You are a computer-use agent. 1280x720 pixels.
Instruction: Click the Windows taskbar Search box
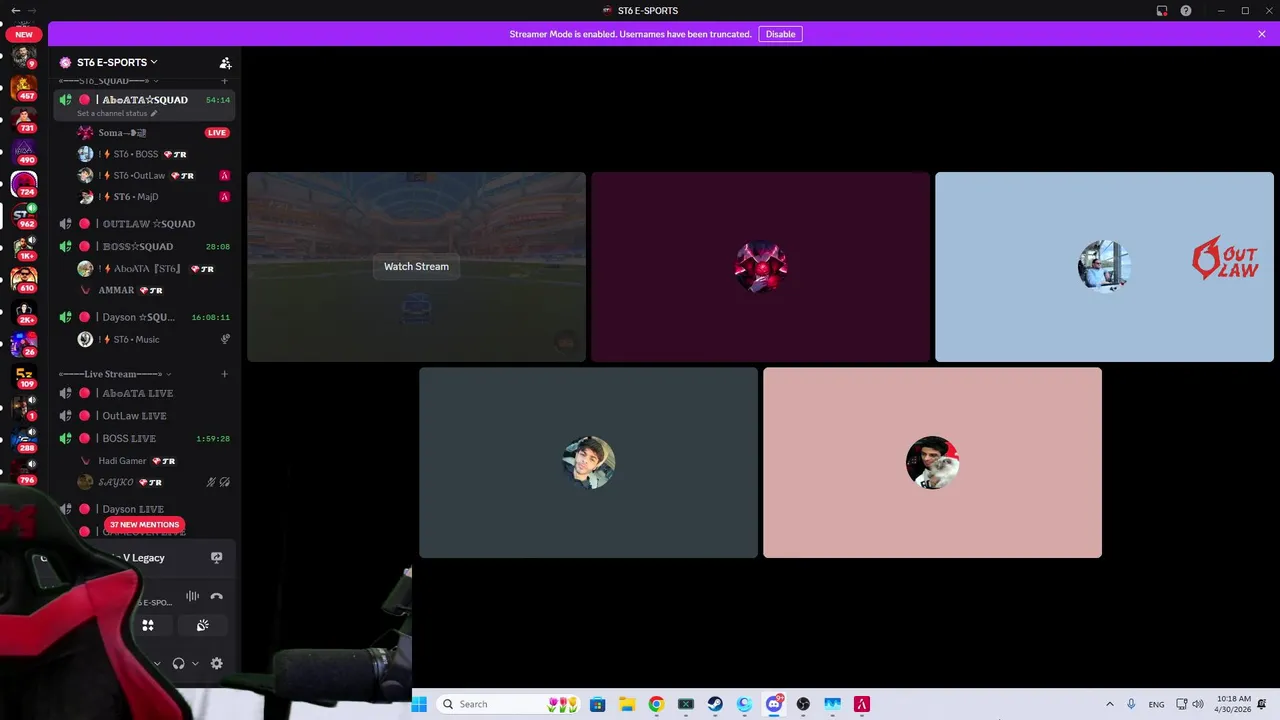click(510, 704)
